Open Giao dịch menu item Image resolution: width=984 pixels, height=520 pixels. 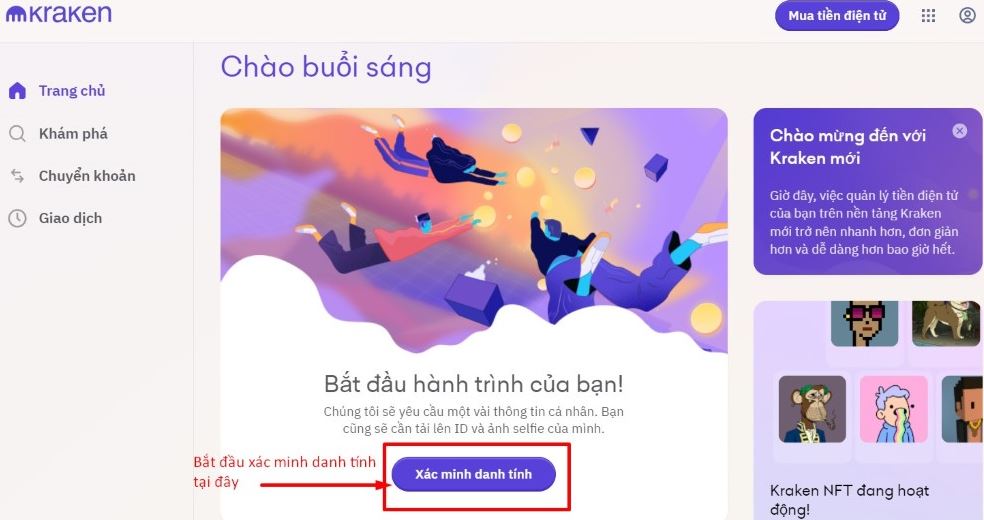tap(55, 218)
